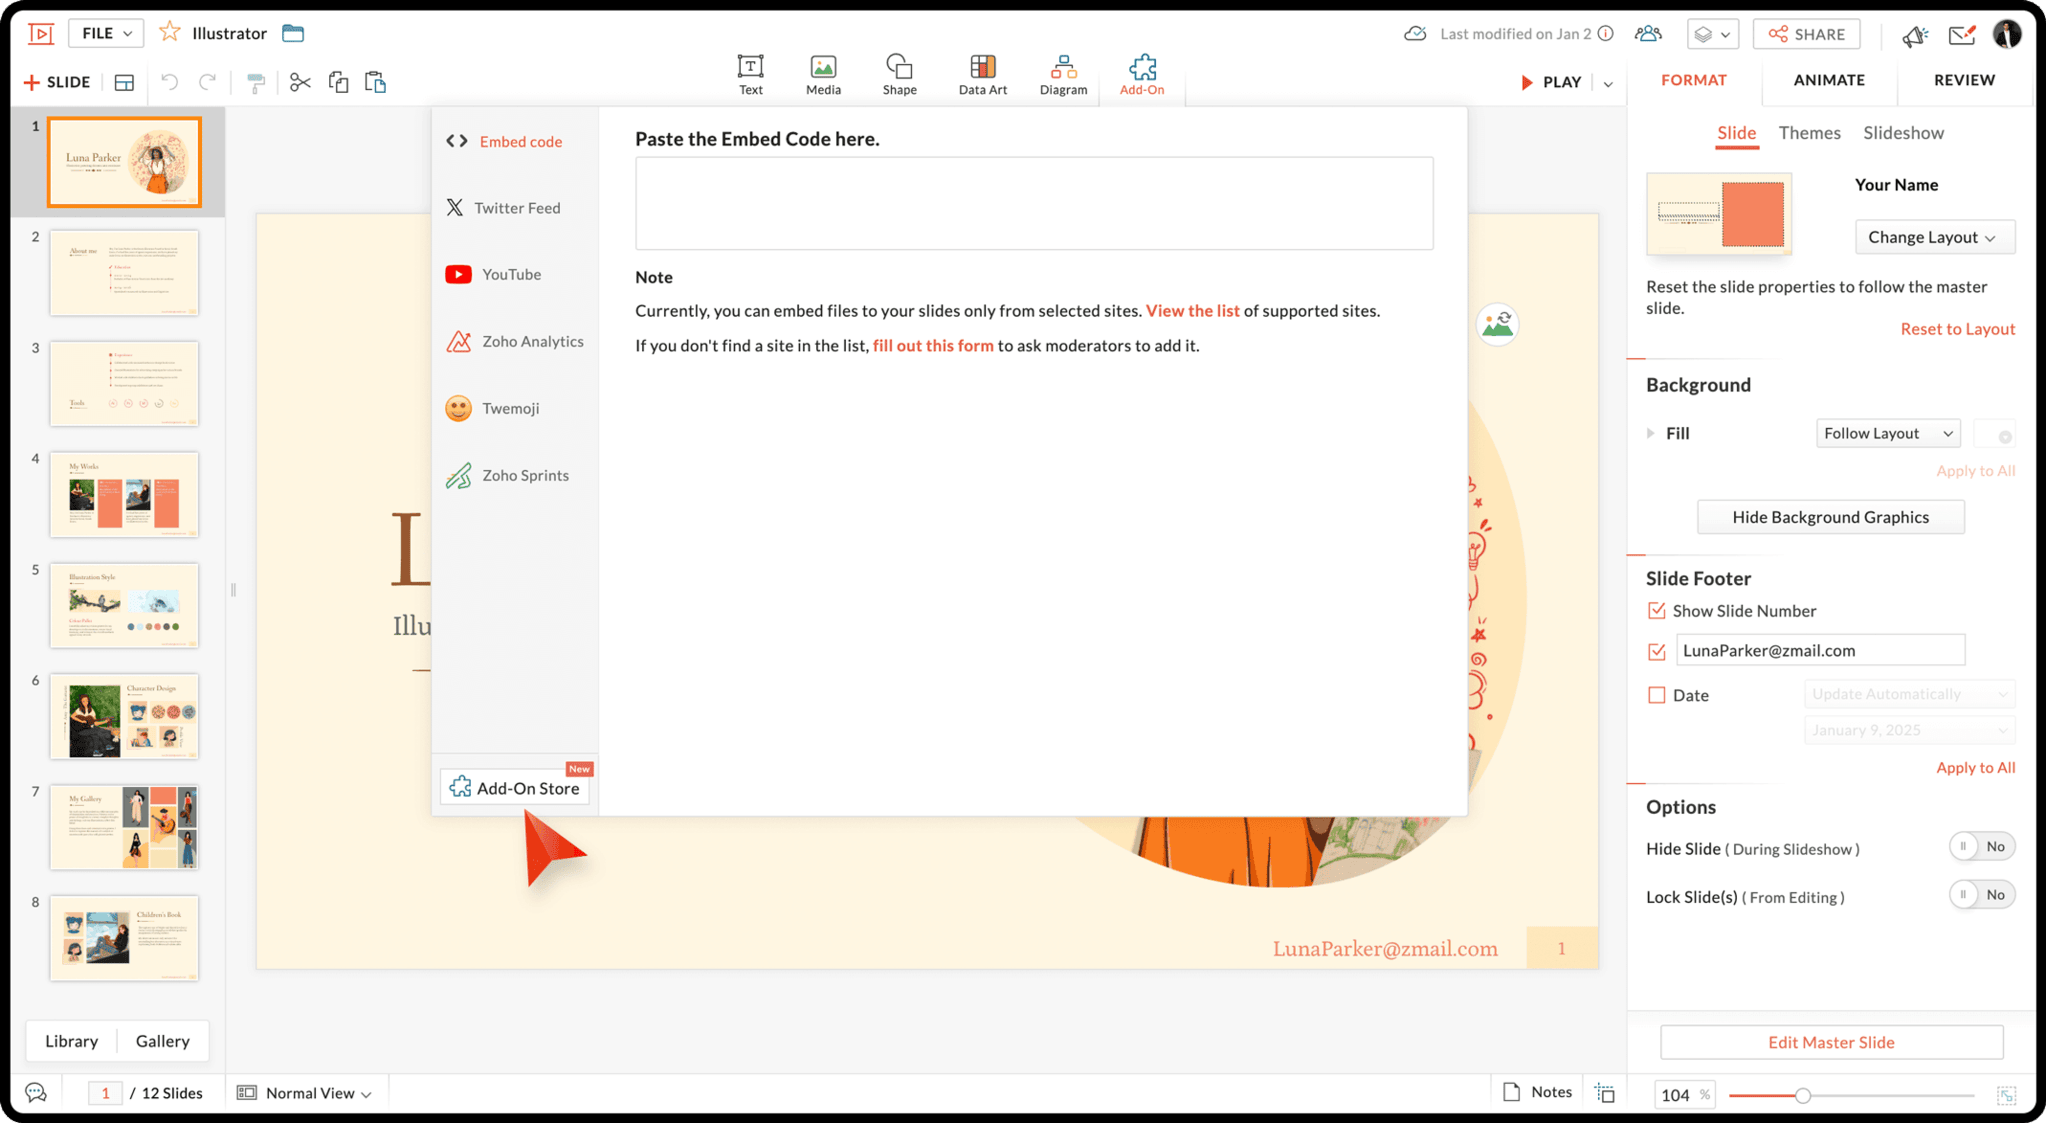Open the Update Automatically date dropdown

point(1908,694)
